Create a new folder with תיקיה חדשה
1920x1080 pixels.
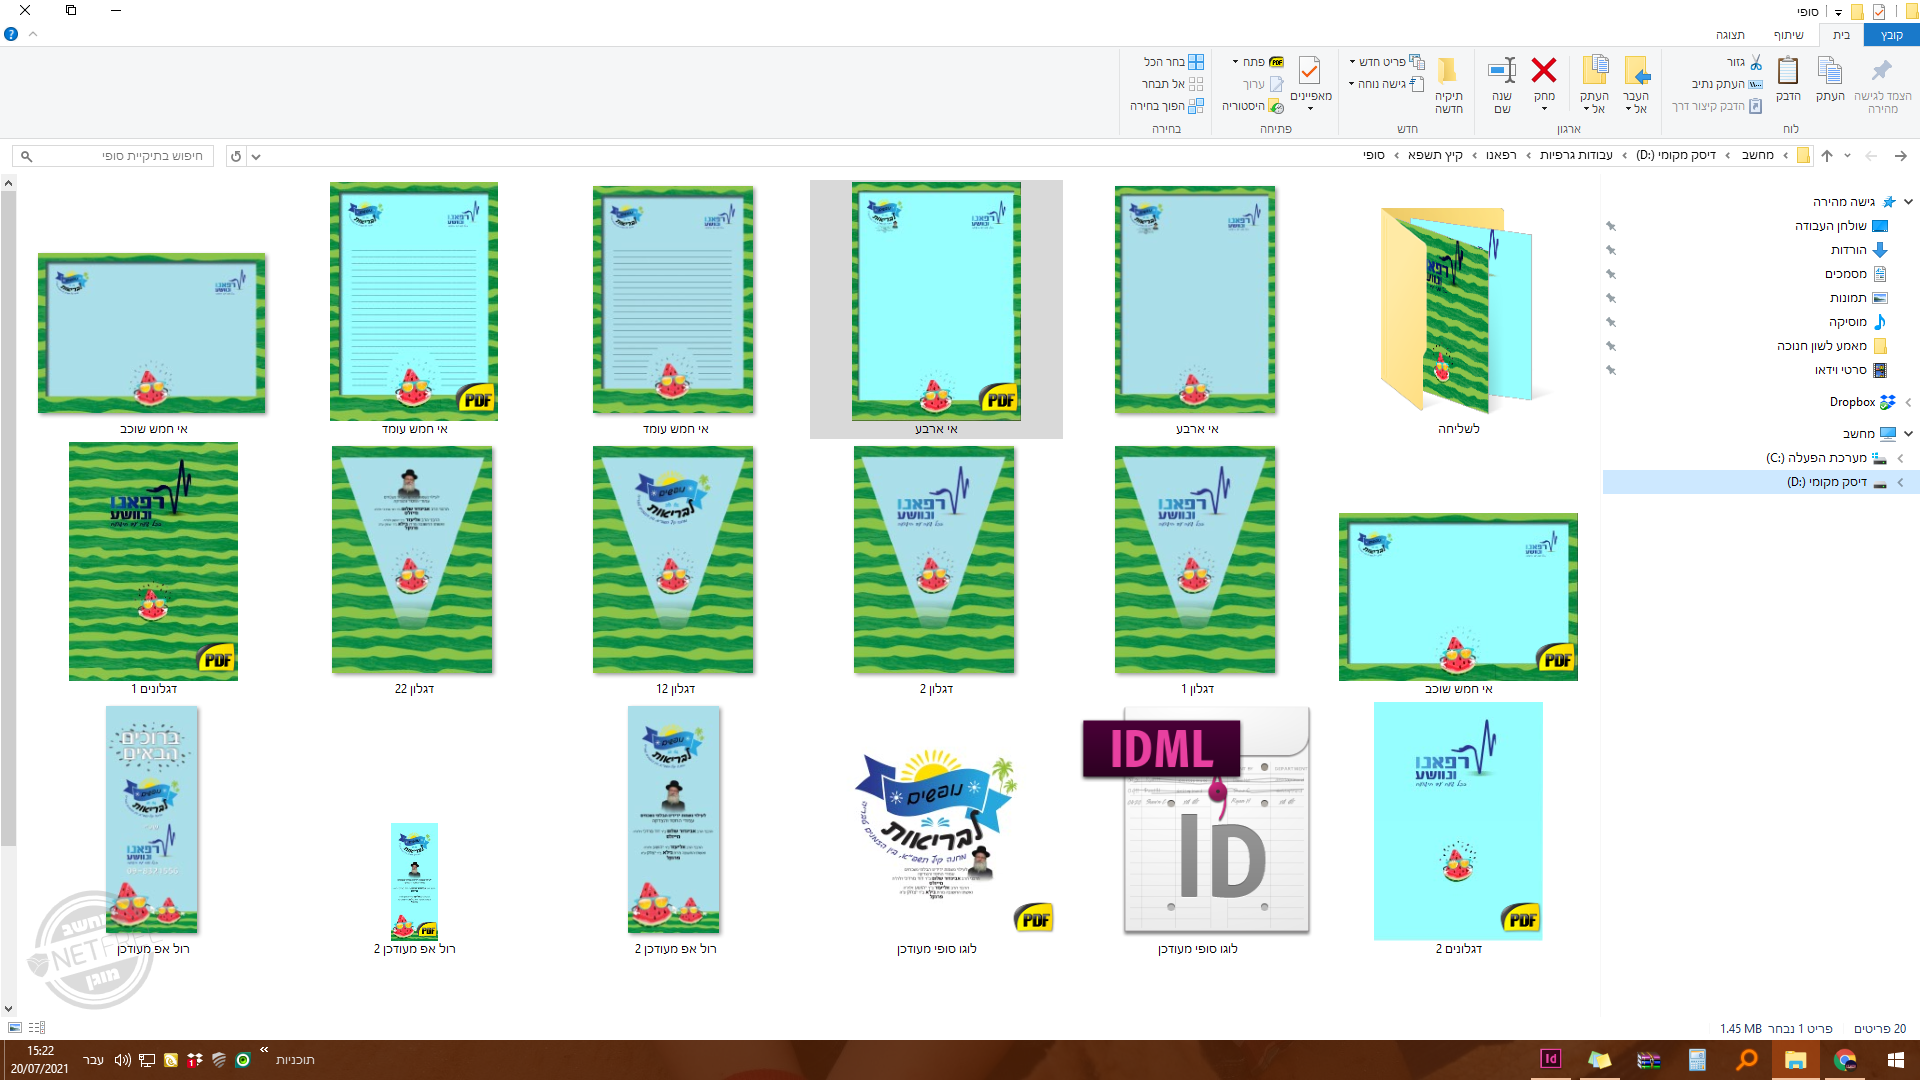[1447, 71]
